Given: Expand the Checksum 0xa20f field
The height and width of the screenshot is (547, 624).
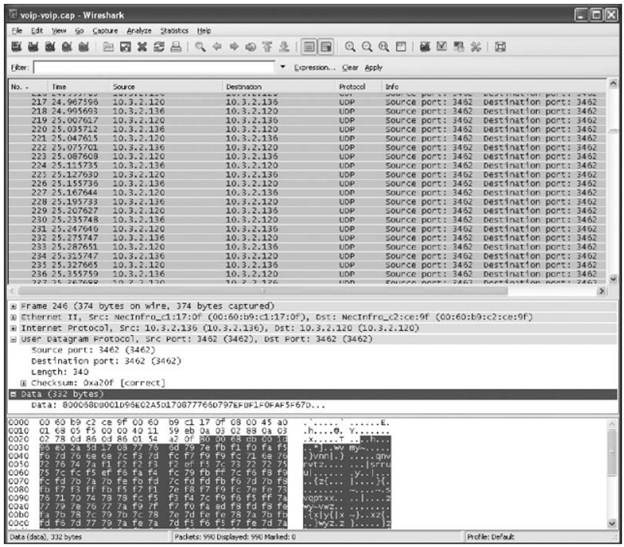Looking at the screenshot, I should 23,383.
